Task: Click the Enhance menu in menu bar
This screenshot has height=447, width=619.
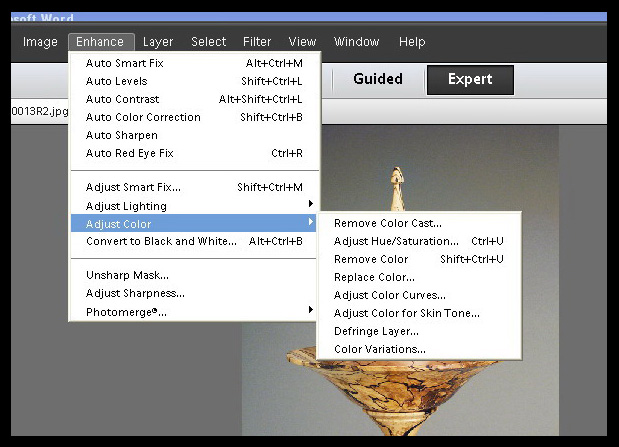Action: (100, 42)
